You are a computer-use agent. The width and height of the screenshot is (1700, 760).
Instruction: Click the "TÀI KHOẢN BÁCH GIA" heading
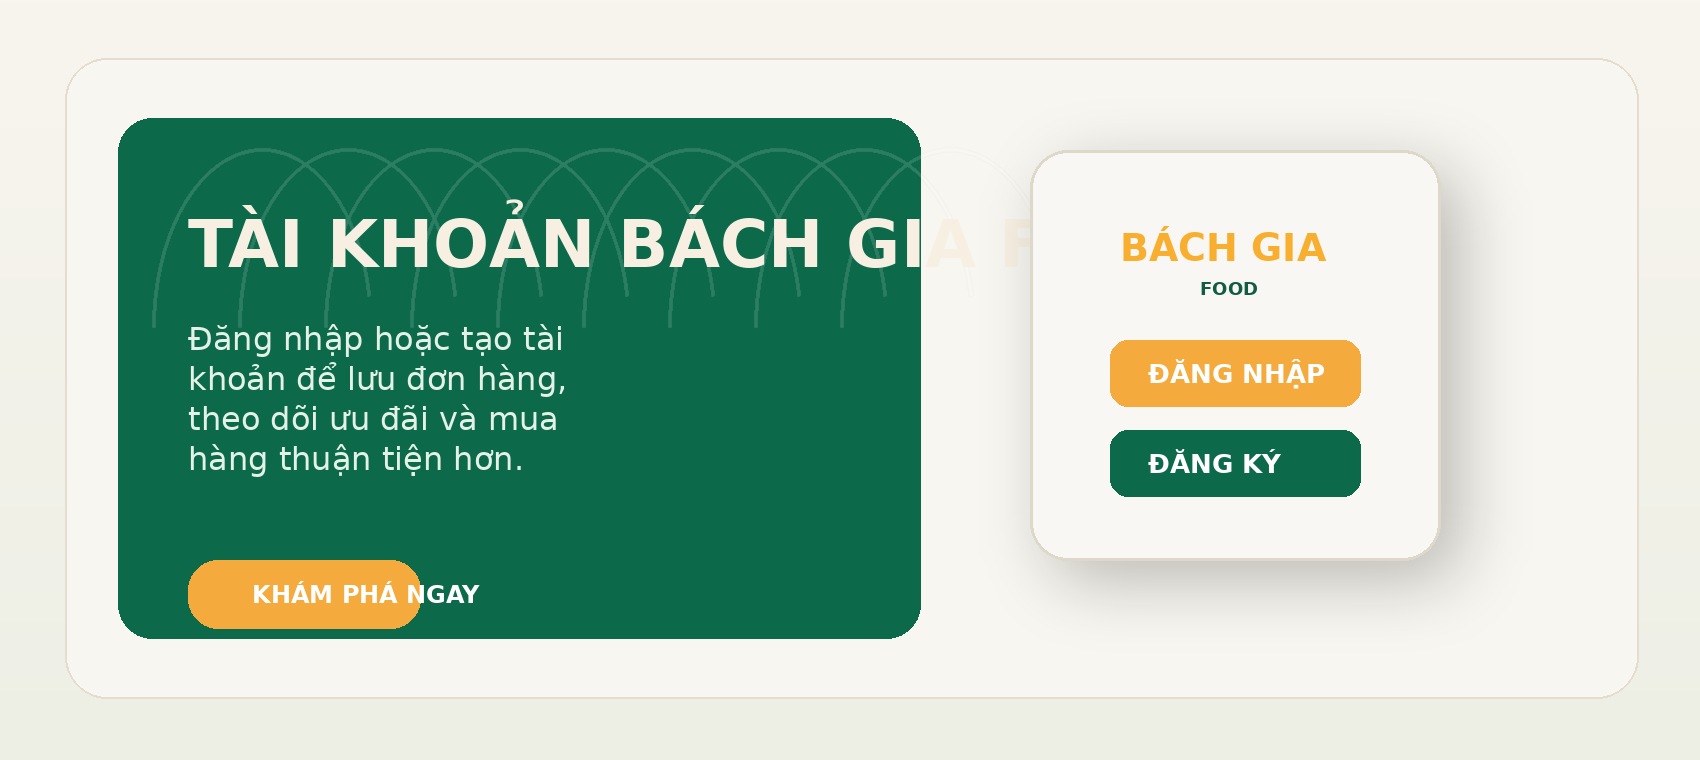[x=555, y=245]
